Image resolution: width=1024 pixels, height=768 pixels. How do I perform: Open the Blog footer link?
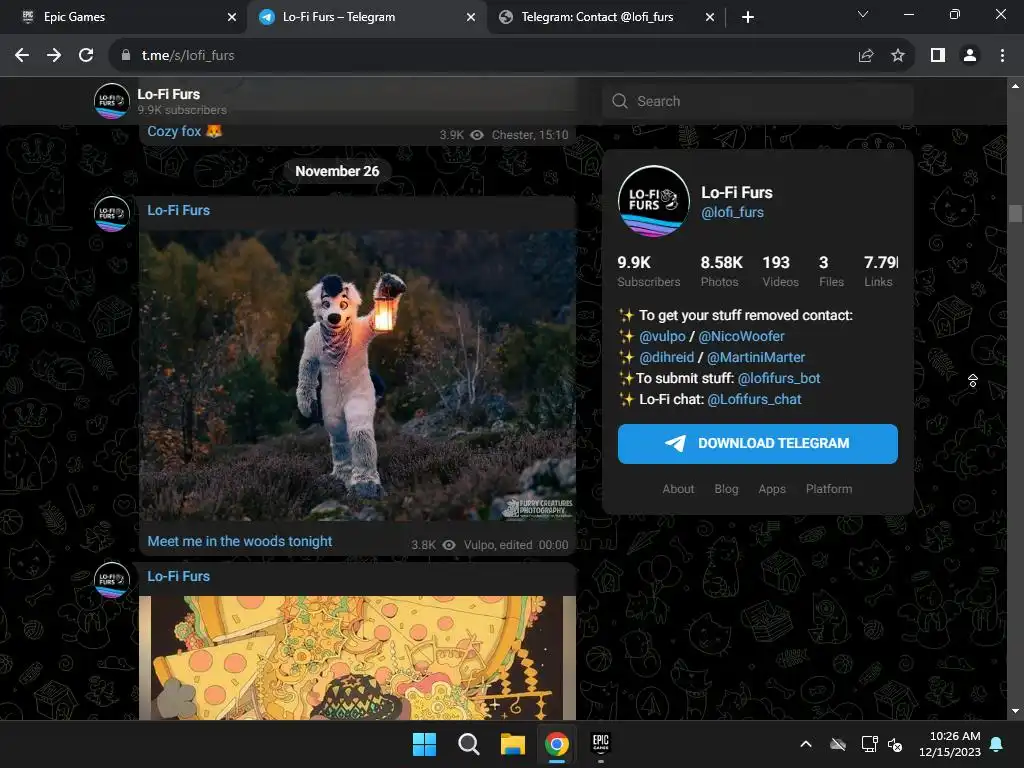click(726, 489)
